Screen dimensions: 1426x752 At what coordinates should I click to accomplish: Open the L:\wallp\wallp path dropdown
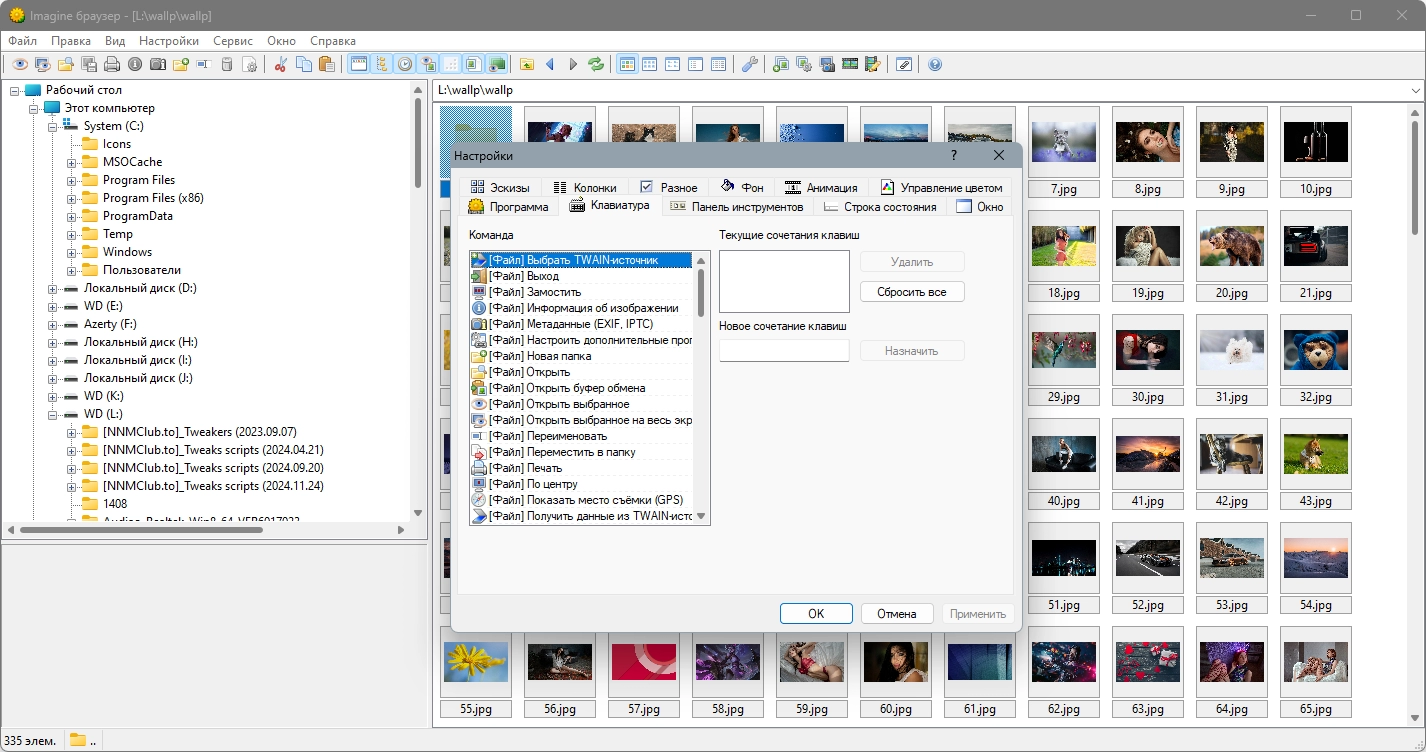click(x=1415, y=90)
